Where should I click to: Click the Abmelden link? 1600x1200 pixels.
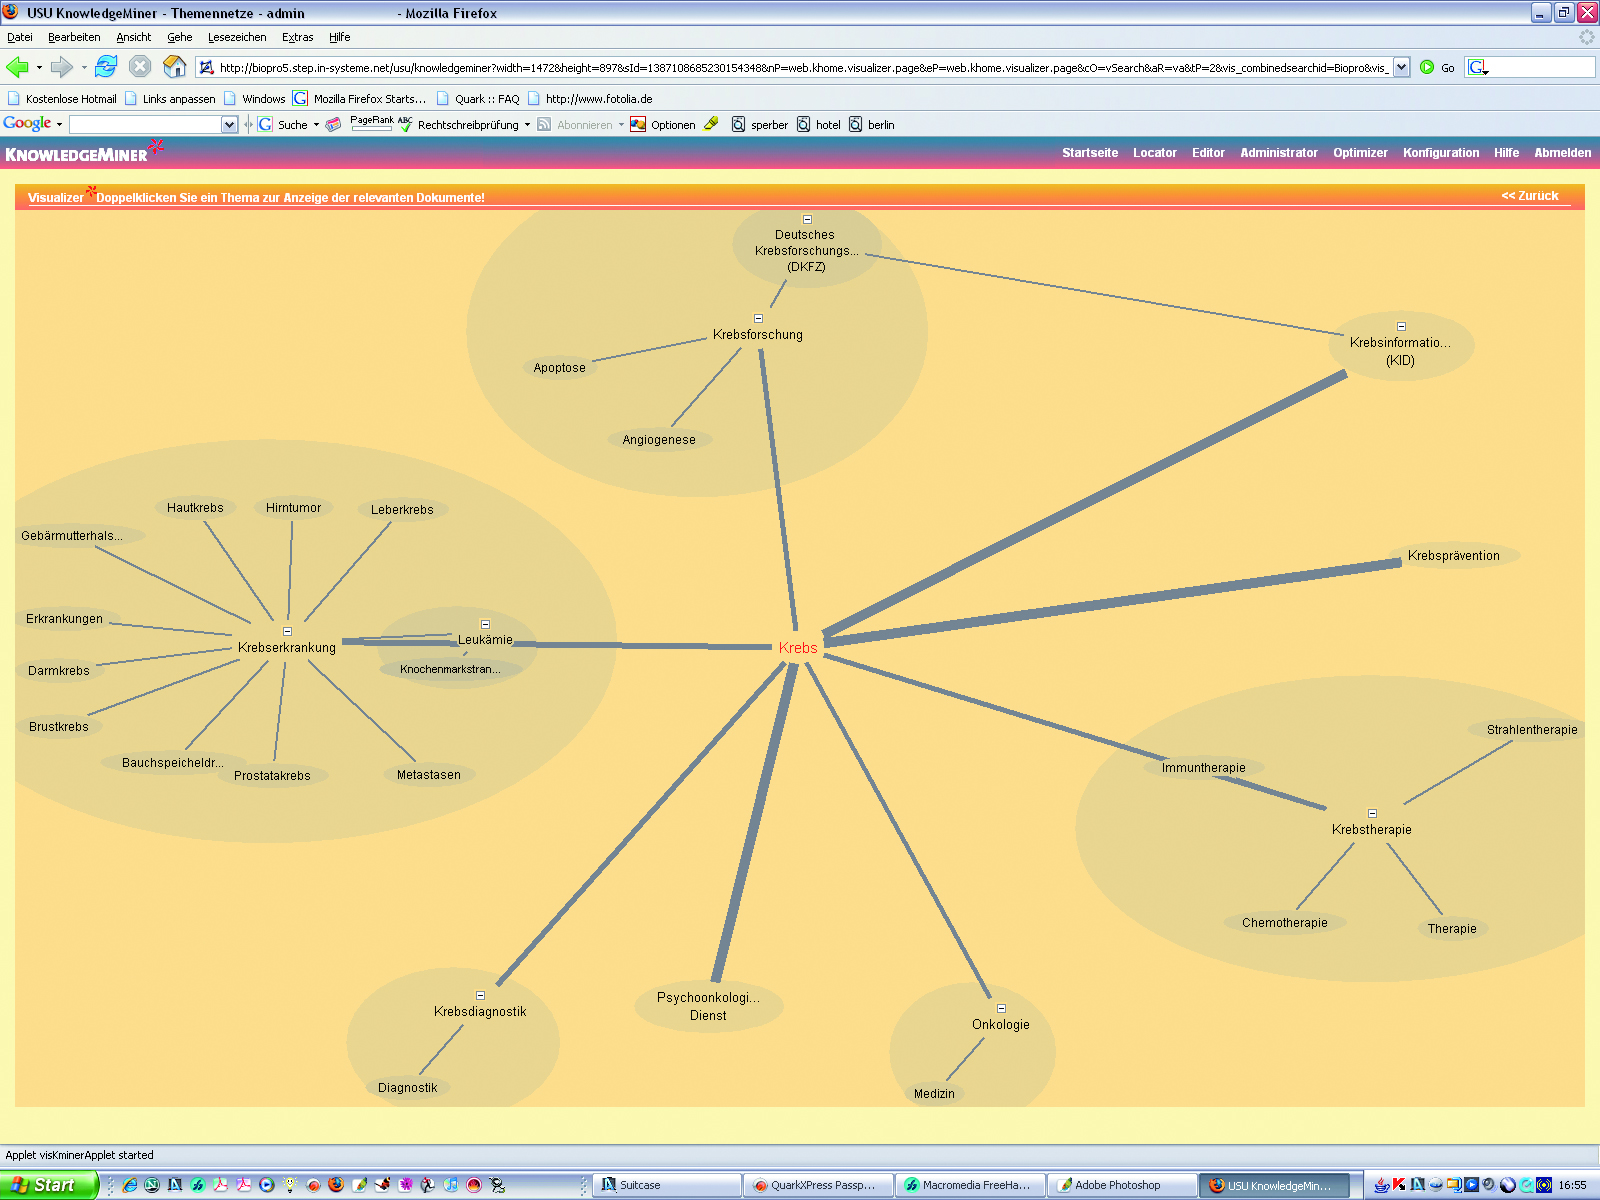tap(1562, 153)
